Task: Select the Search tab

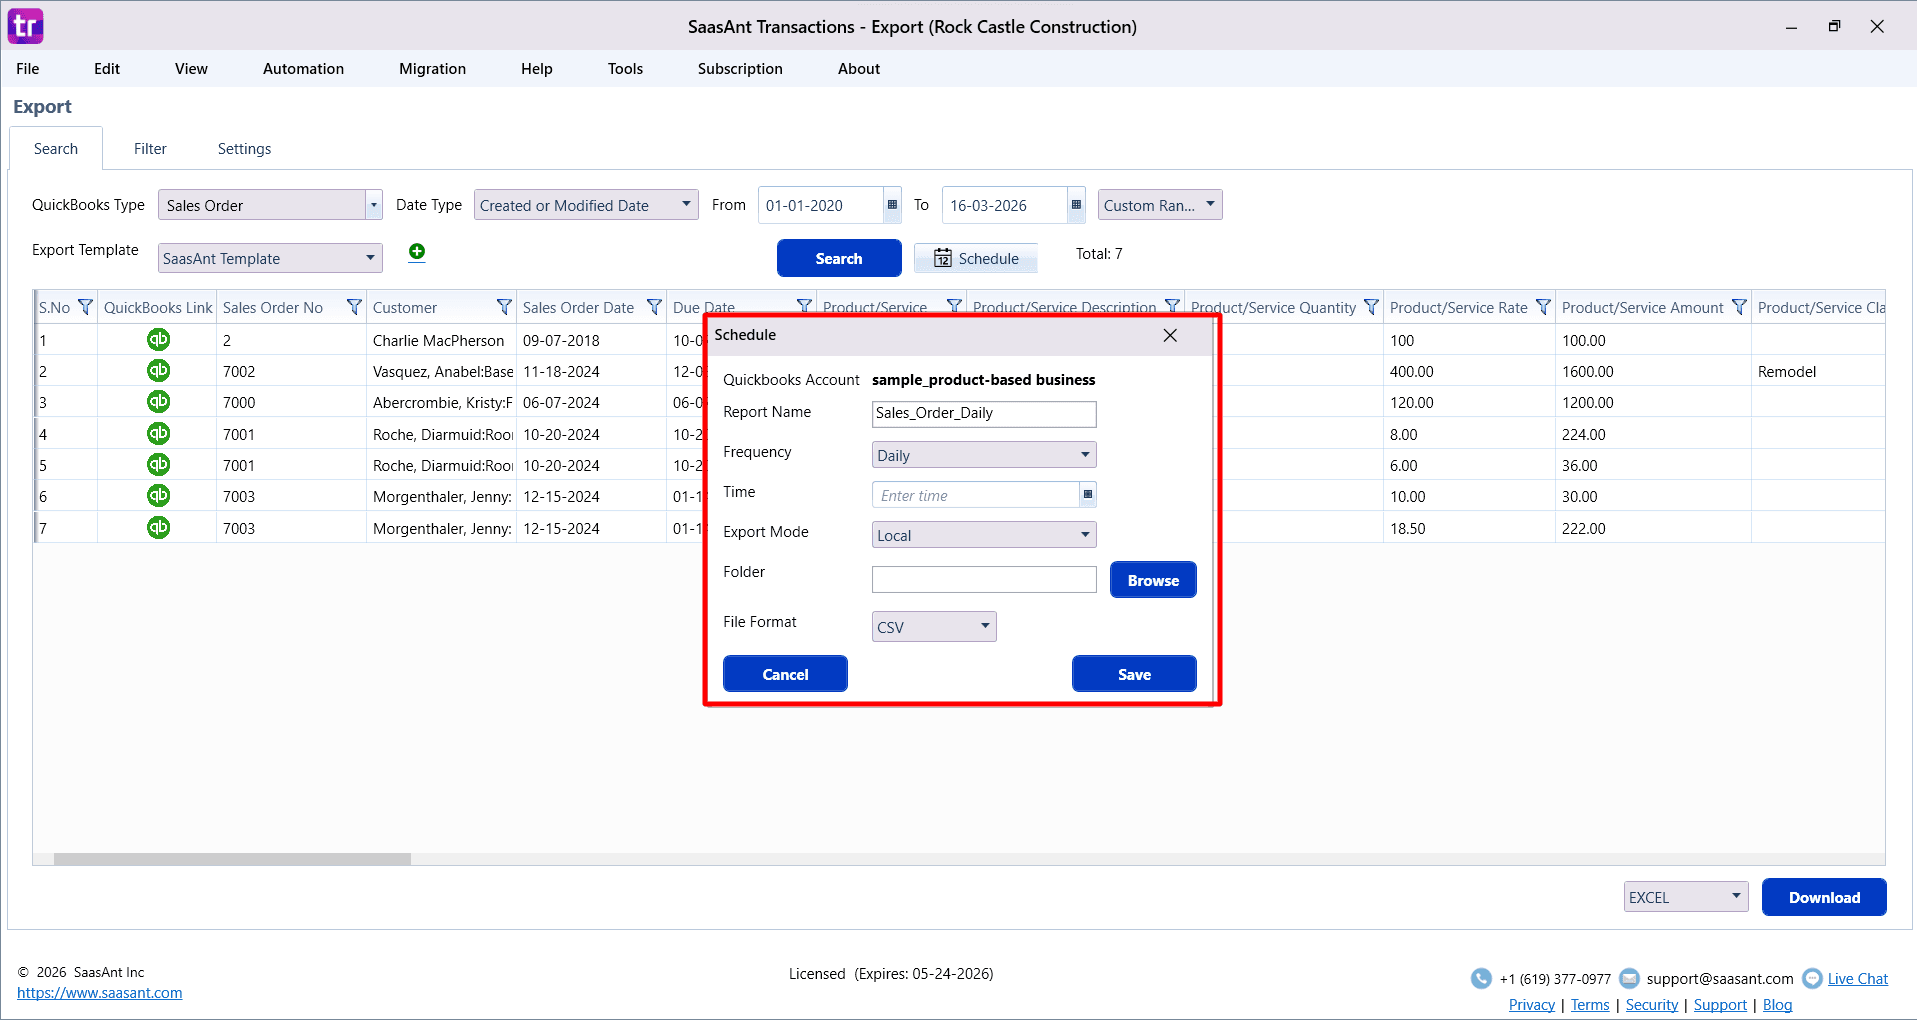Action: [x=56, y=149]
